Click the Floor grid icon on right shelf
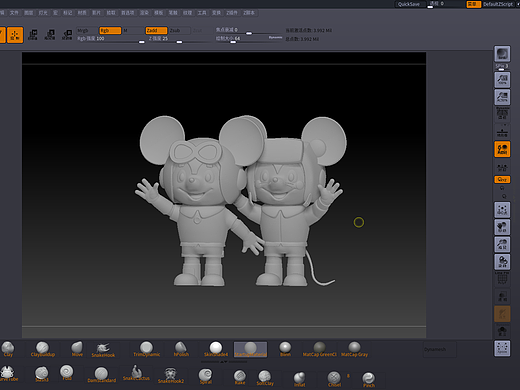This screenshot has width=520, height=390. pos(502,132)
